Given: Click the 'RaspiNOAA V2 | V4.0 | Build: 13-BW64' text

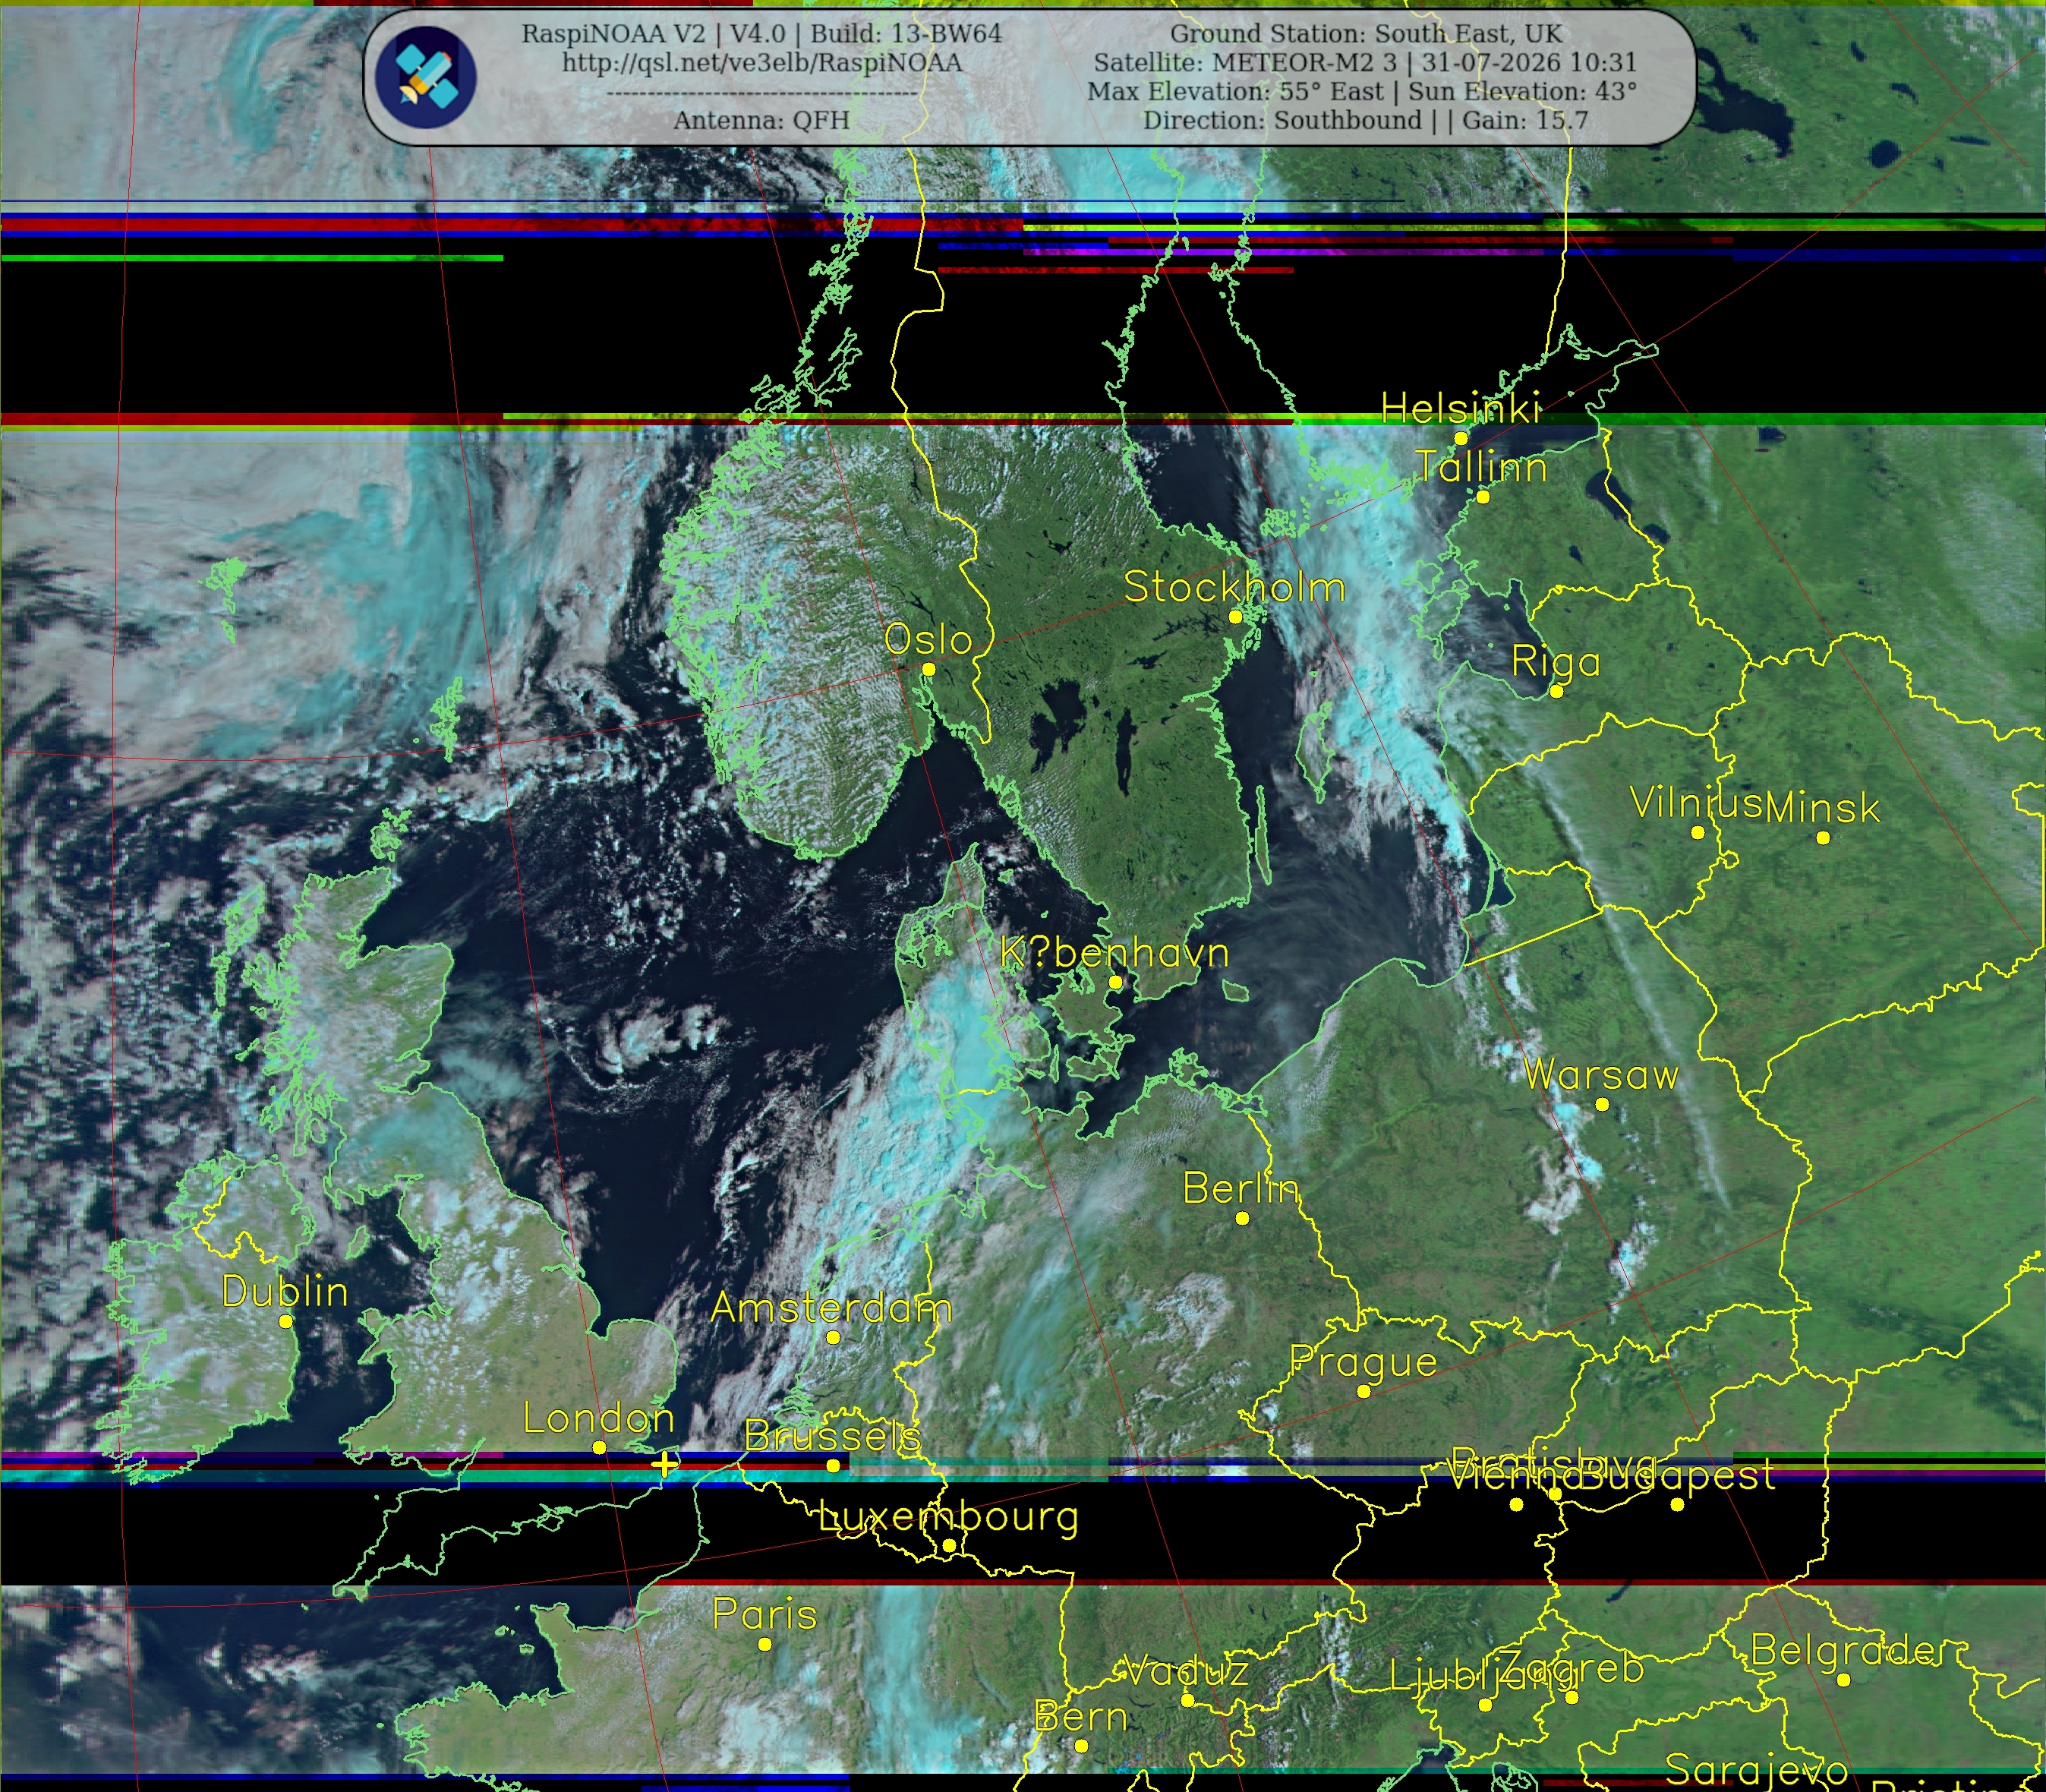Looking at the screenshot, I should (x=762, y=34).
